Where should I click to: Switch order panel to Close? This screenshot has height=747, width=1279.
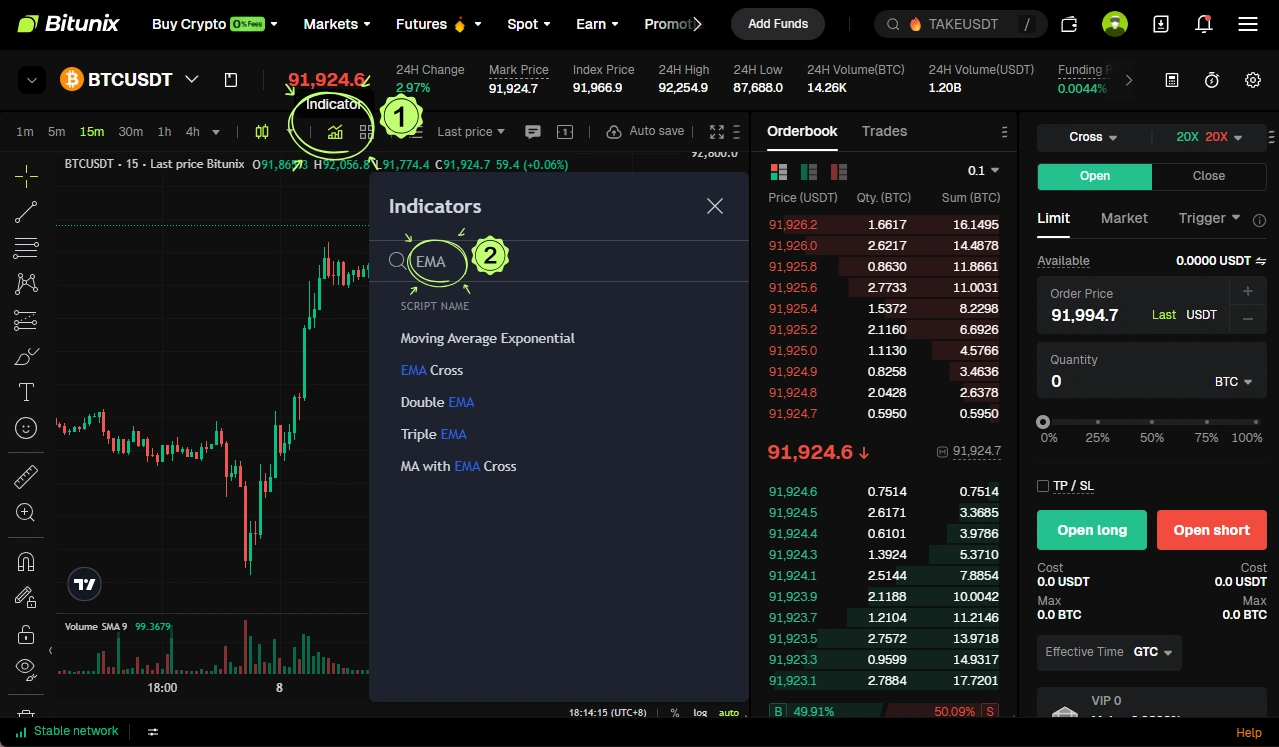[x=1208, y=176]
